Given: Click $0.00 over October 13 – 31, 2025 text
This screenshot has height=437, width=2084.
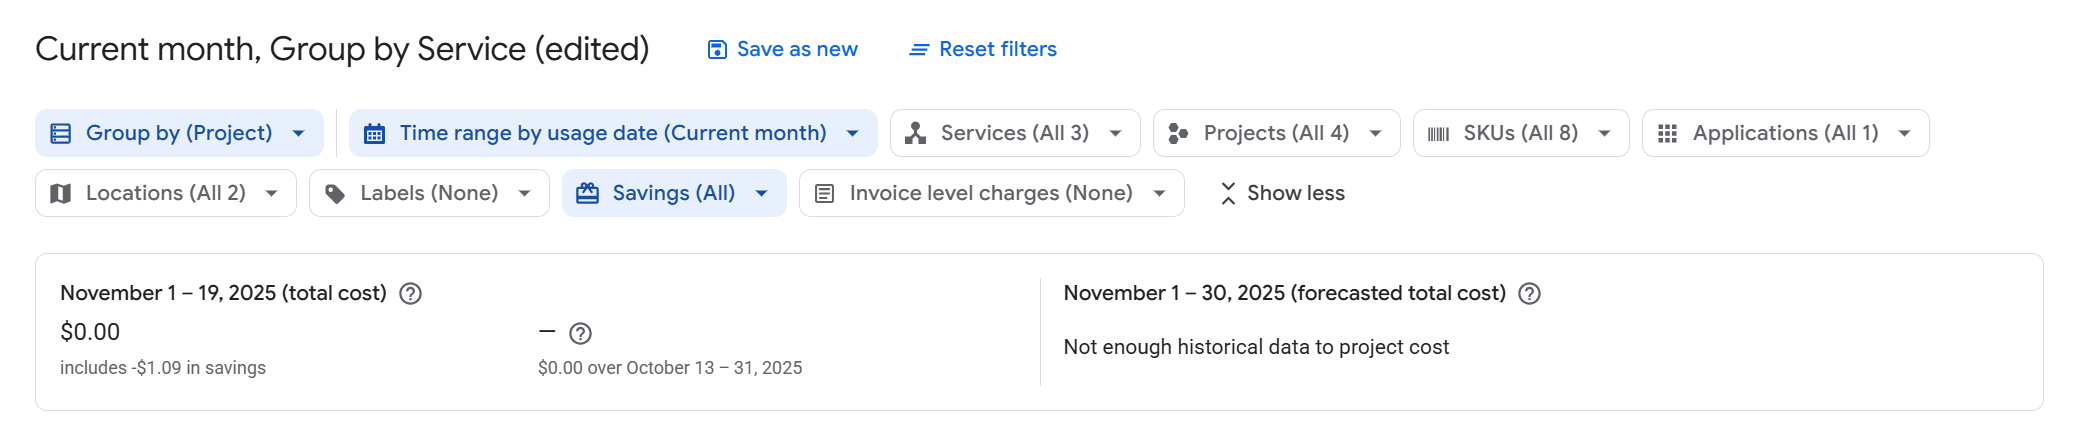Looking at the screenshot, I should [x=670, y=367].
